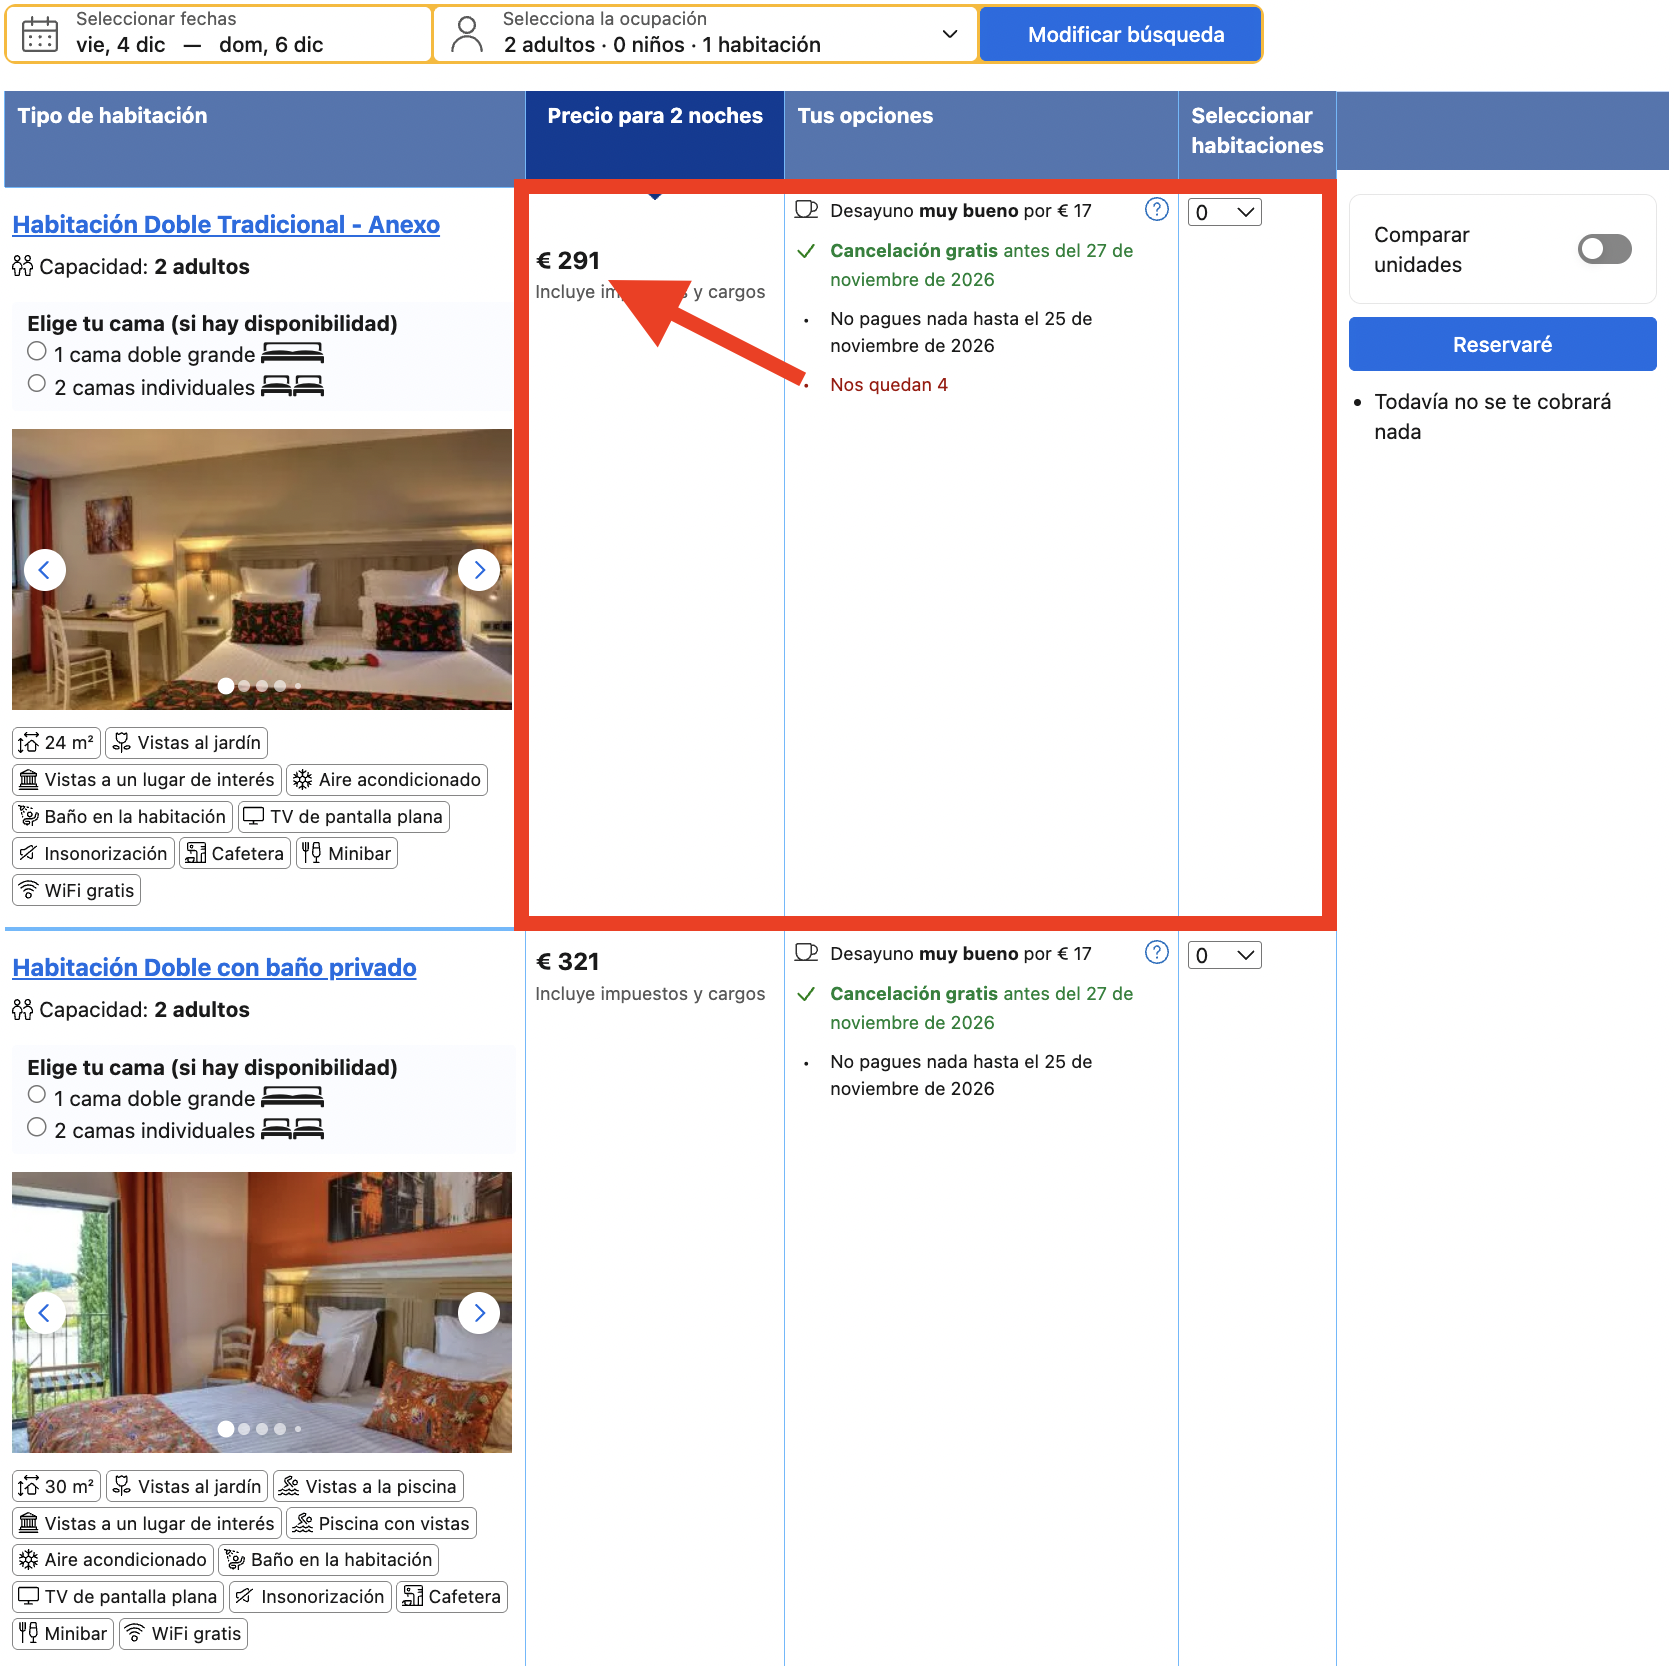Select 1 cama doble grande for baño privado room
This screenshot has width=1674, height=1666.
(37, 1095)
